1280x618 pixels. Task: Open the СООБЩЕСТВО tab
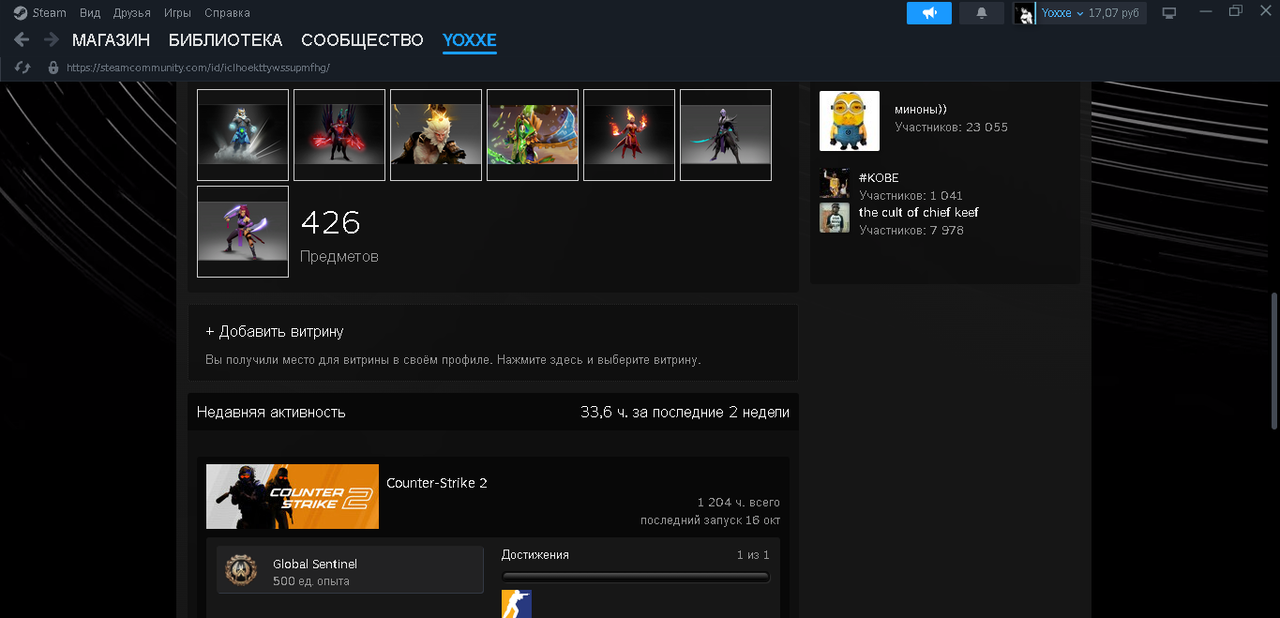point(363,40)
